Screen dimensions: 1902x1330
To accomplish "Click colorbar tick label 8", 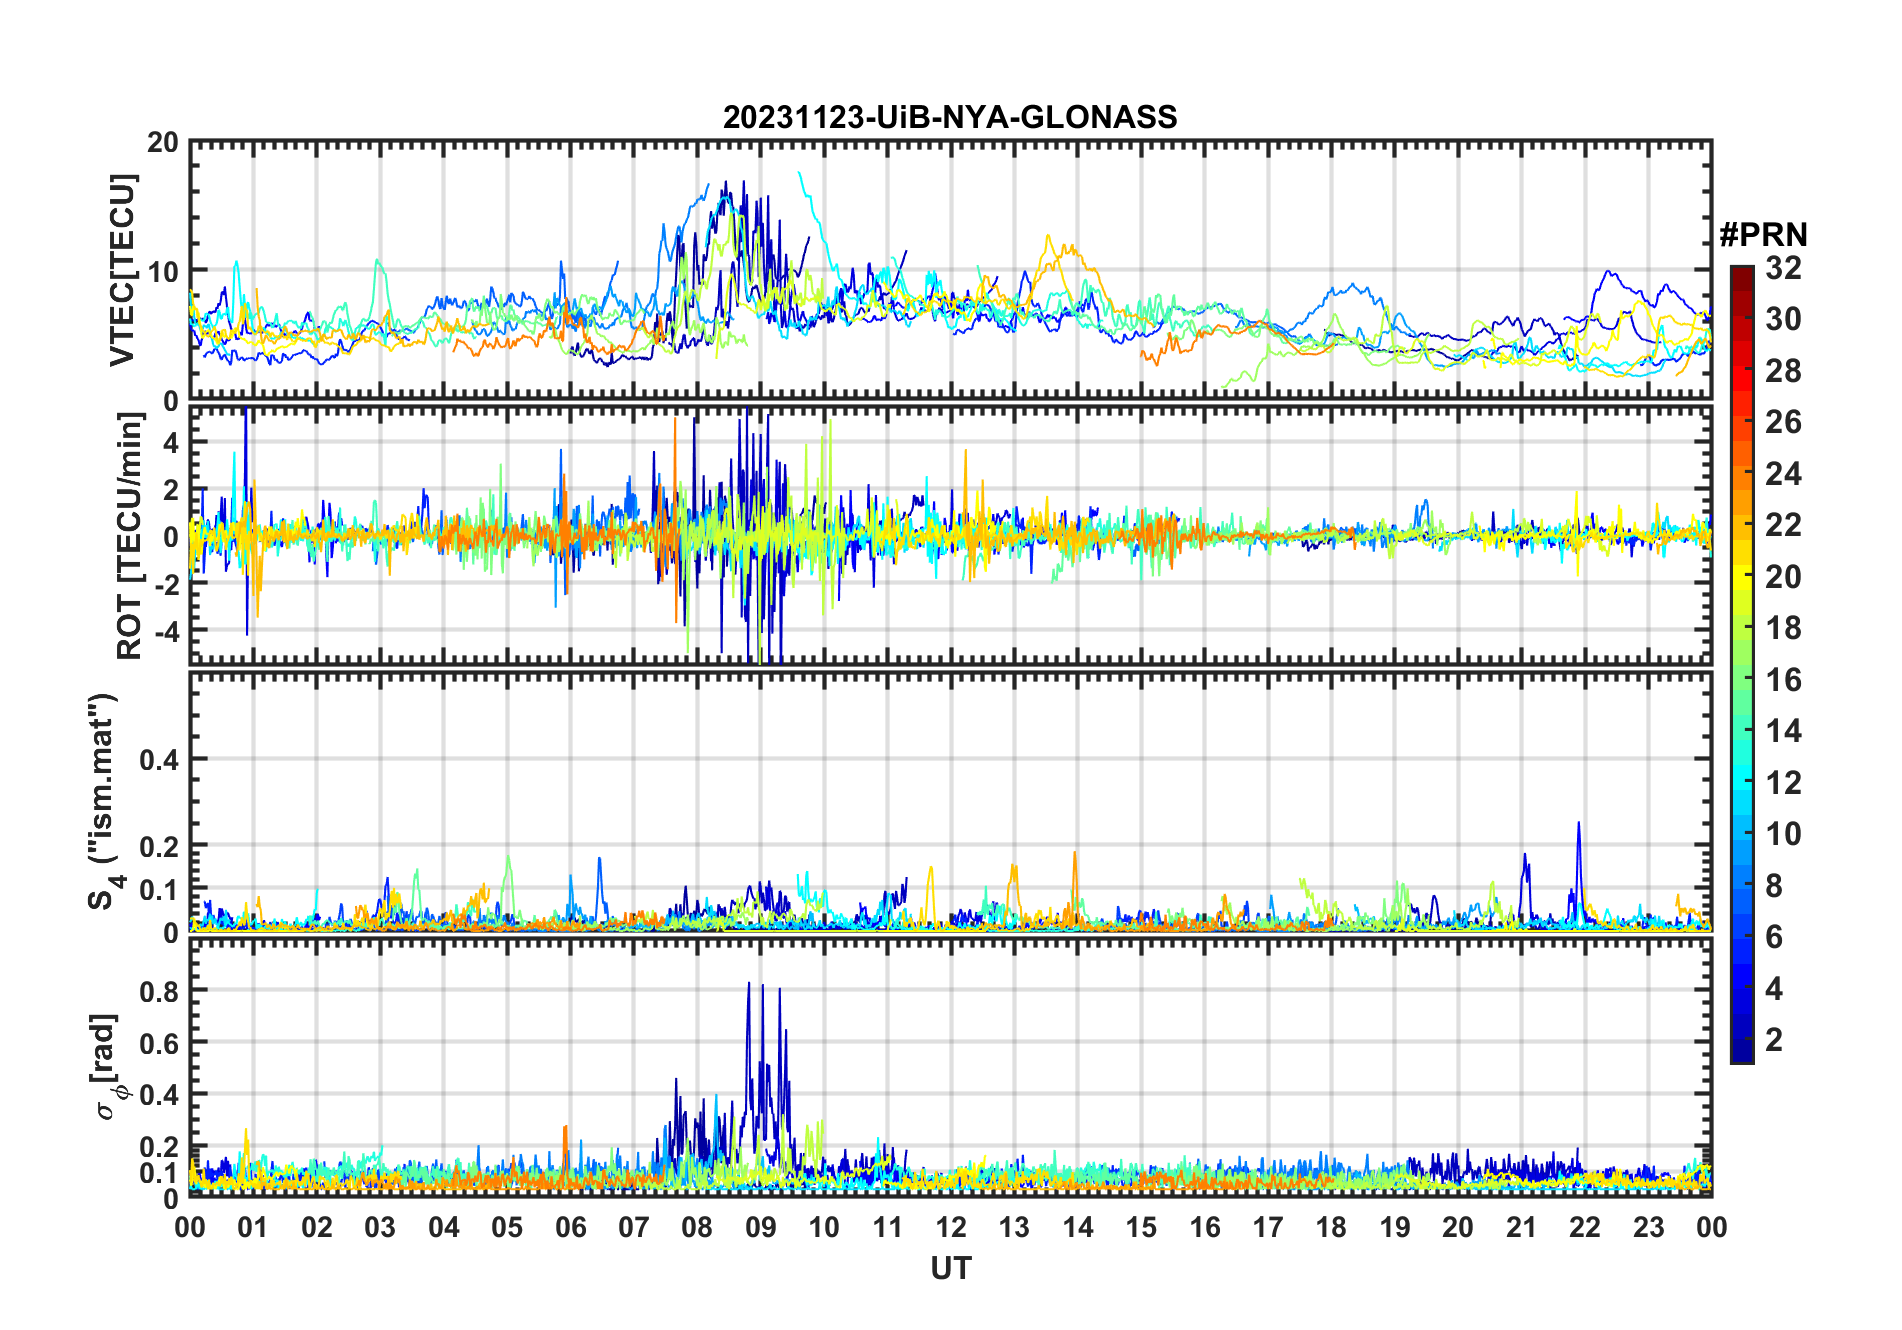I will pyautogui.click(x=1774, y=886).
